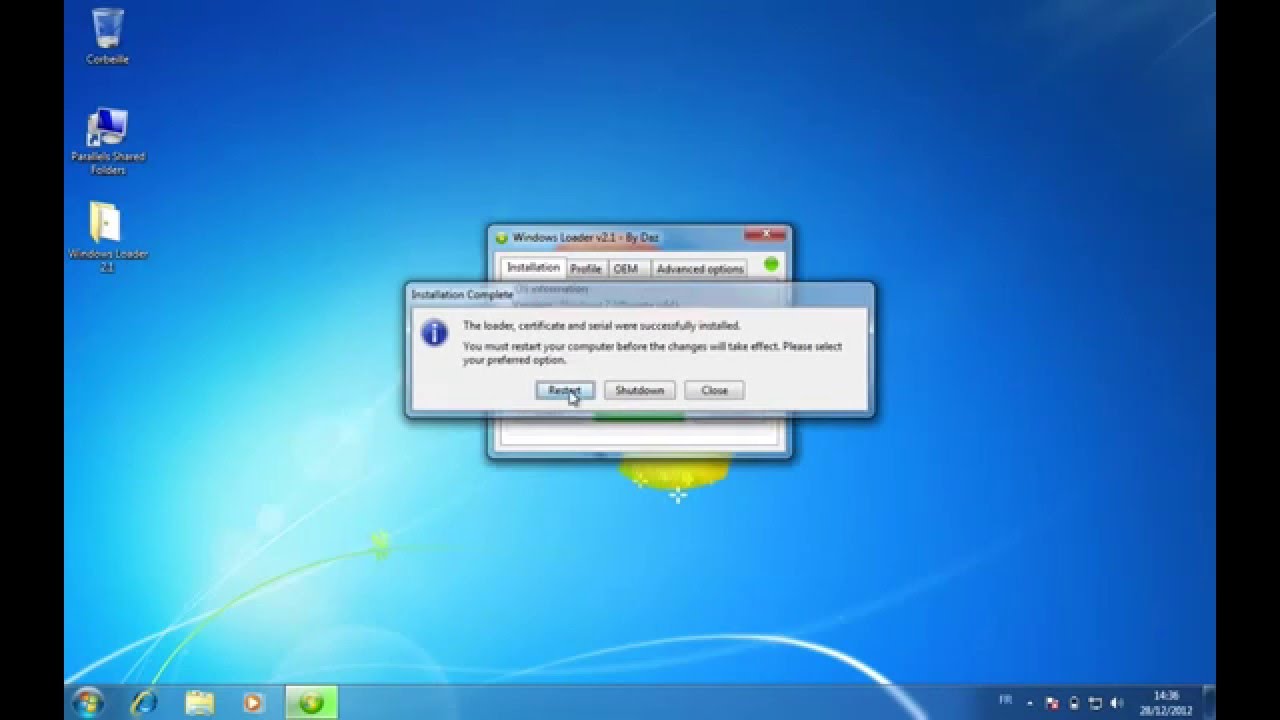Screen dimensions: 1280x720
Task: Click the text 'The loader, certificate and serial were successfully installed.'
Action: coord(601,326)
